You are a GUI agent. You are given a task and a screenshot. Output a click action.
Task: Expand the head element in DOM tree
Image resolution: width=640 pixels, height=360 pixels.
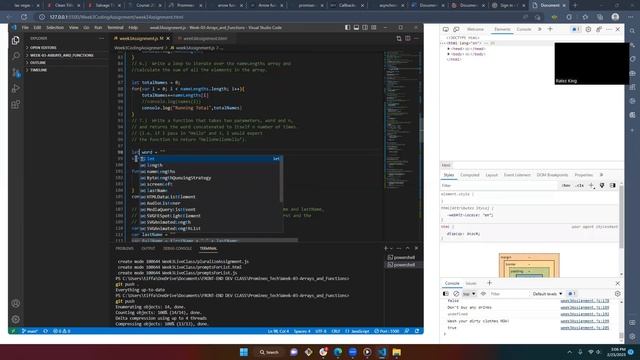point(448,49)
